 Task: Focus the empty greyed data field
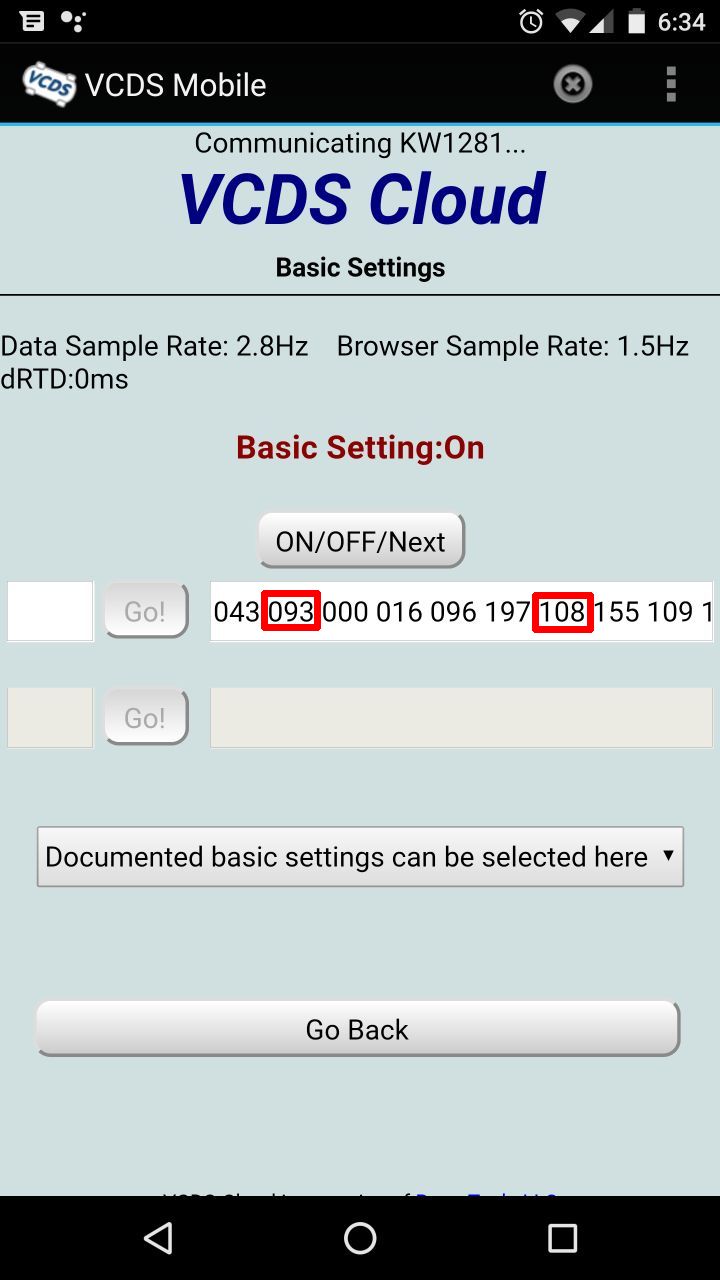tap(461, 717)
